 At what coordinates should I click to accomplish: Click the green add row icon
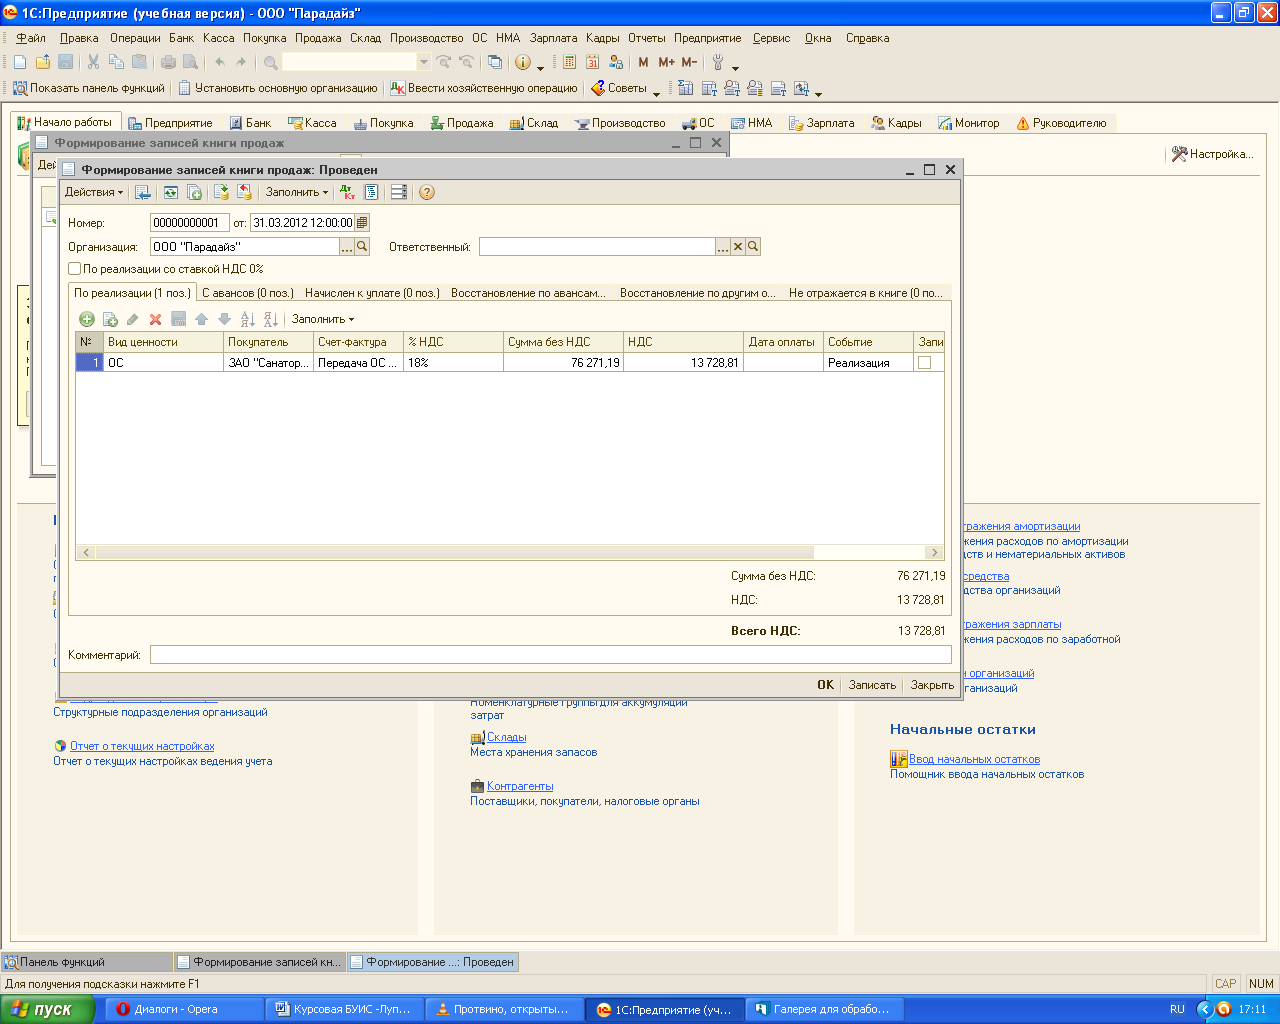click(x=87, y=319)
